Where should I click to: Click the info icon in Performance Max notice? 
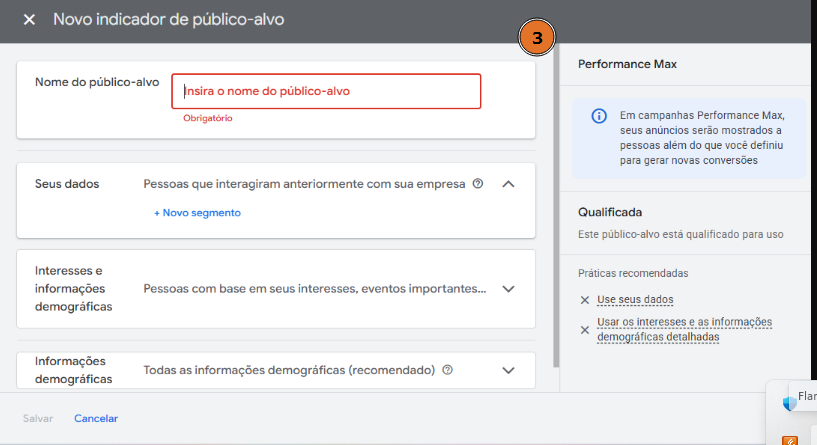599,116
